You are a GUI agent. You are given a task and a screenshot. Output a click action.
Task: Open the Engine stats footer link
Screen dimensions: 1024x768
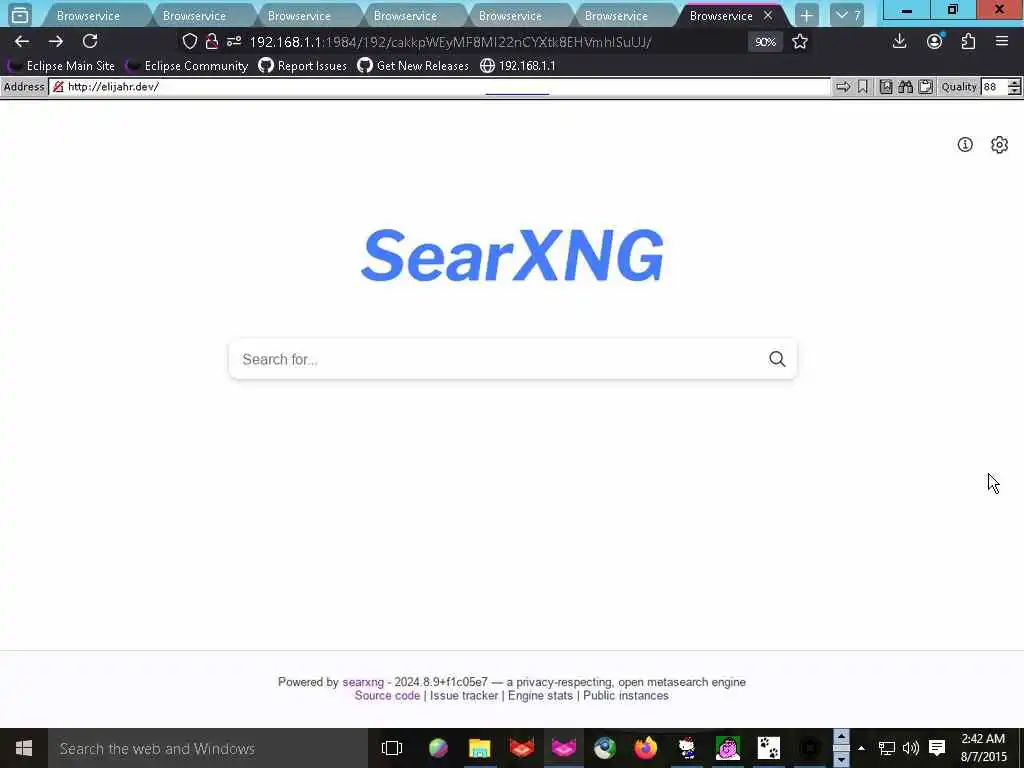540,696
